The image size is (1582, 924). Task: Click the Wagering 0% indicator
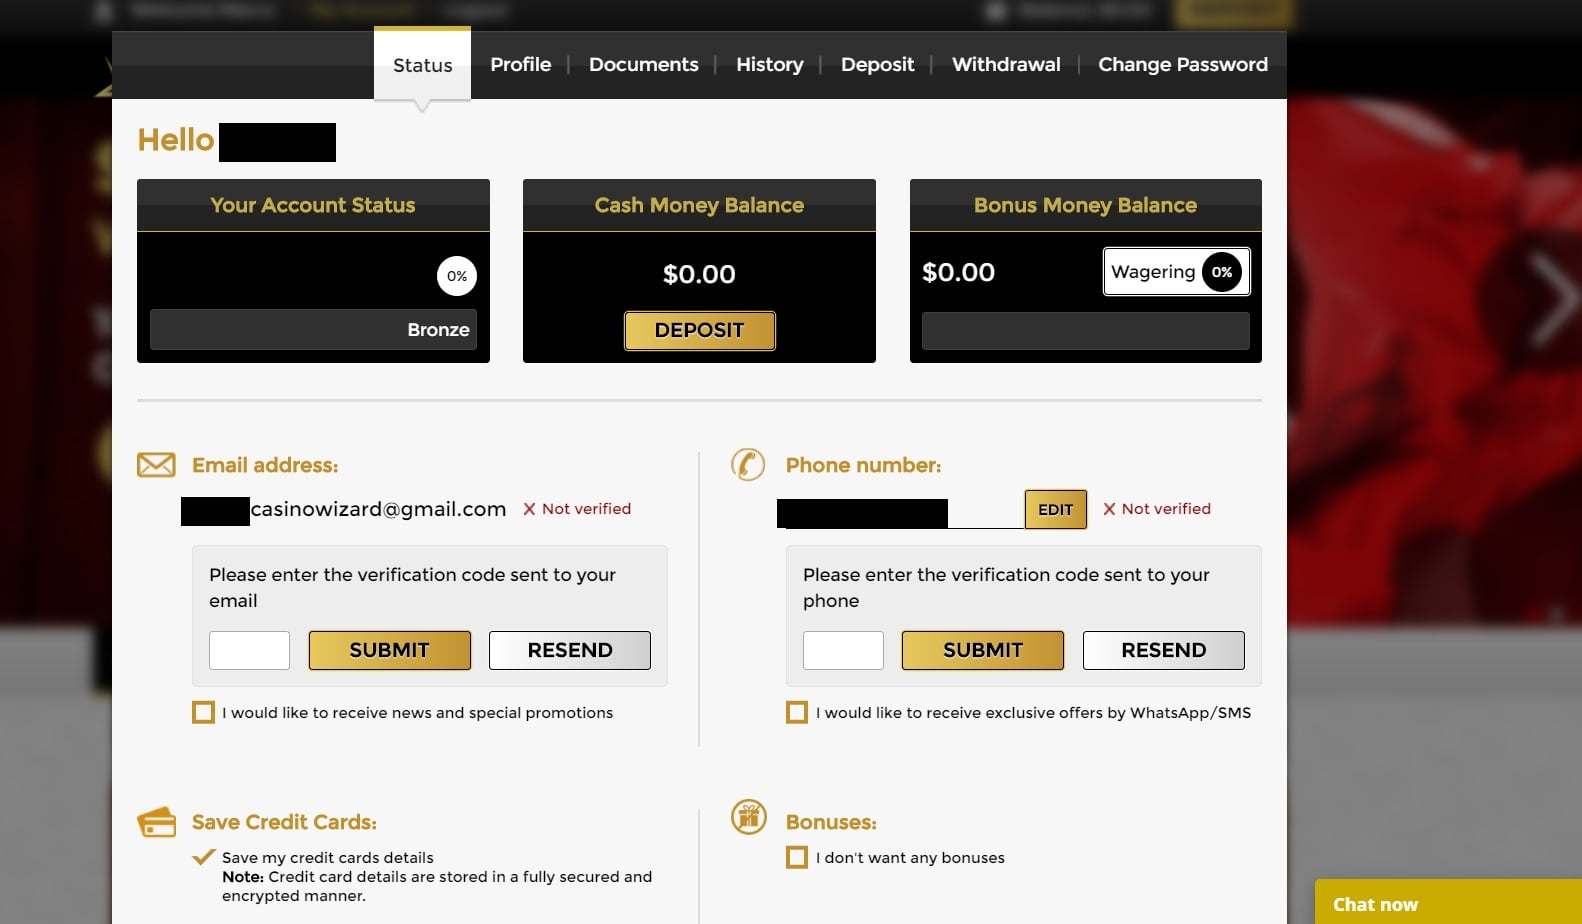[x=1176, y=272]
